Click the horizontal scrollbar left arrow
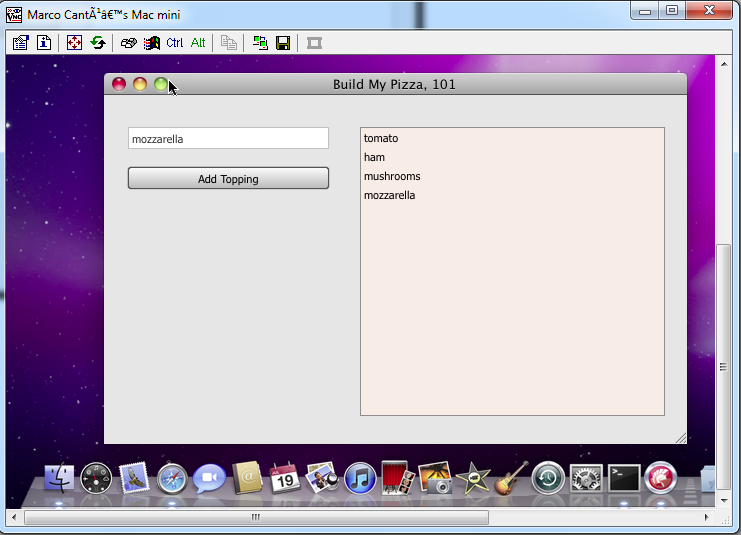 point(14,518)
